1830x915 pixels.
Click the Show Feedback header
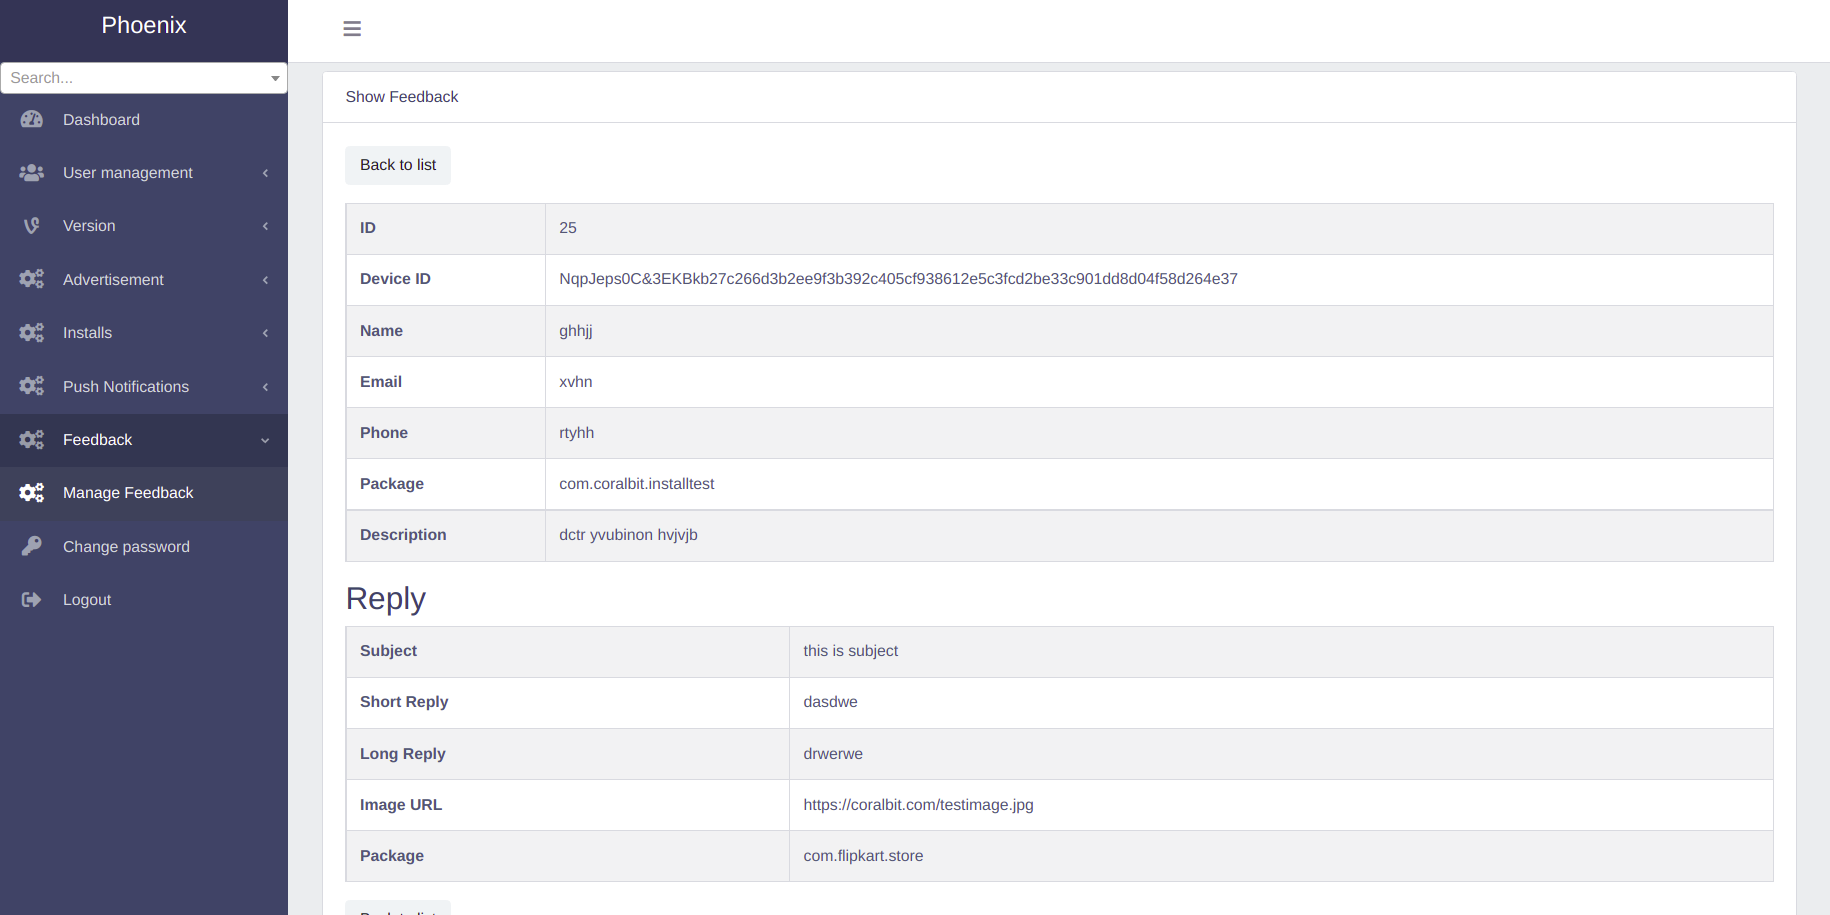402,97
